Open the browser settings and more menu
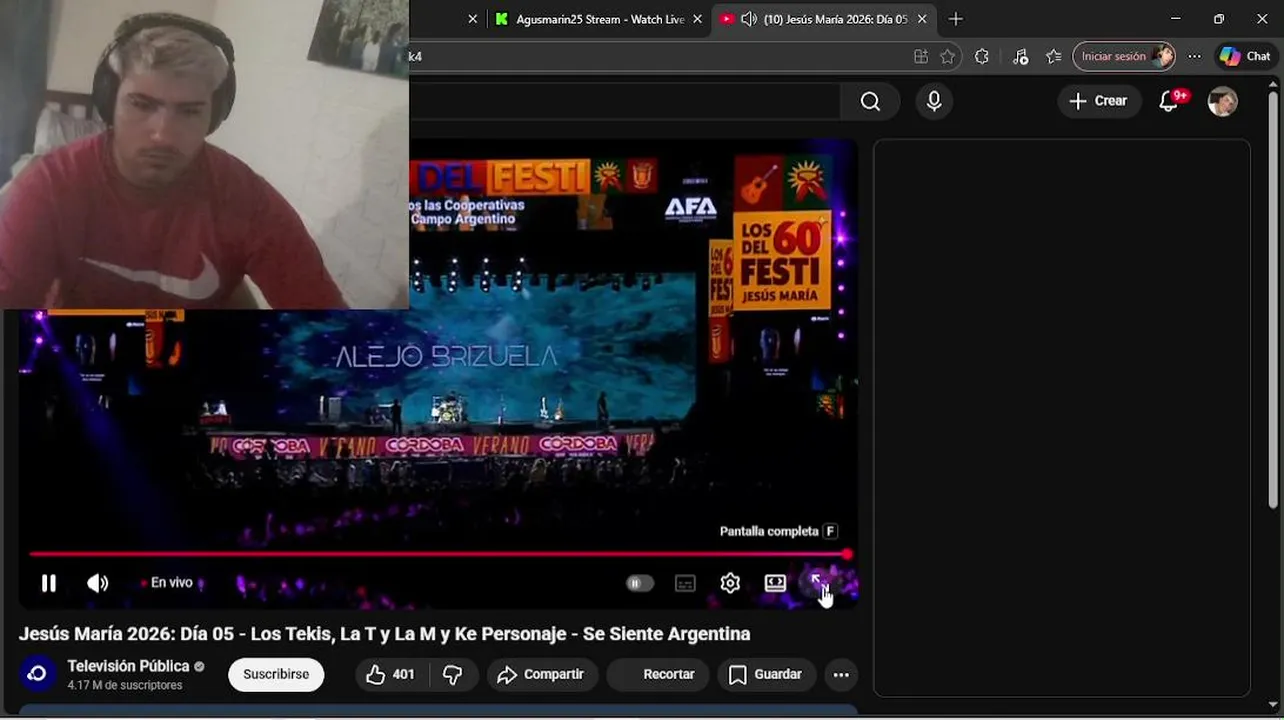Screen dimensions: 1284x720 point(1194,57)
